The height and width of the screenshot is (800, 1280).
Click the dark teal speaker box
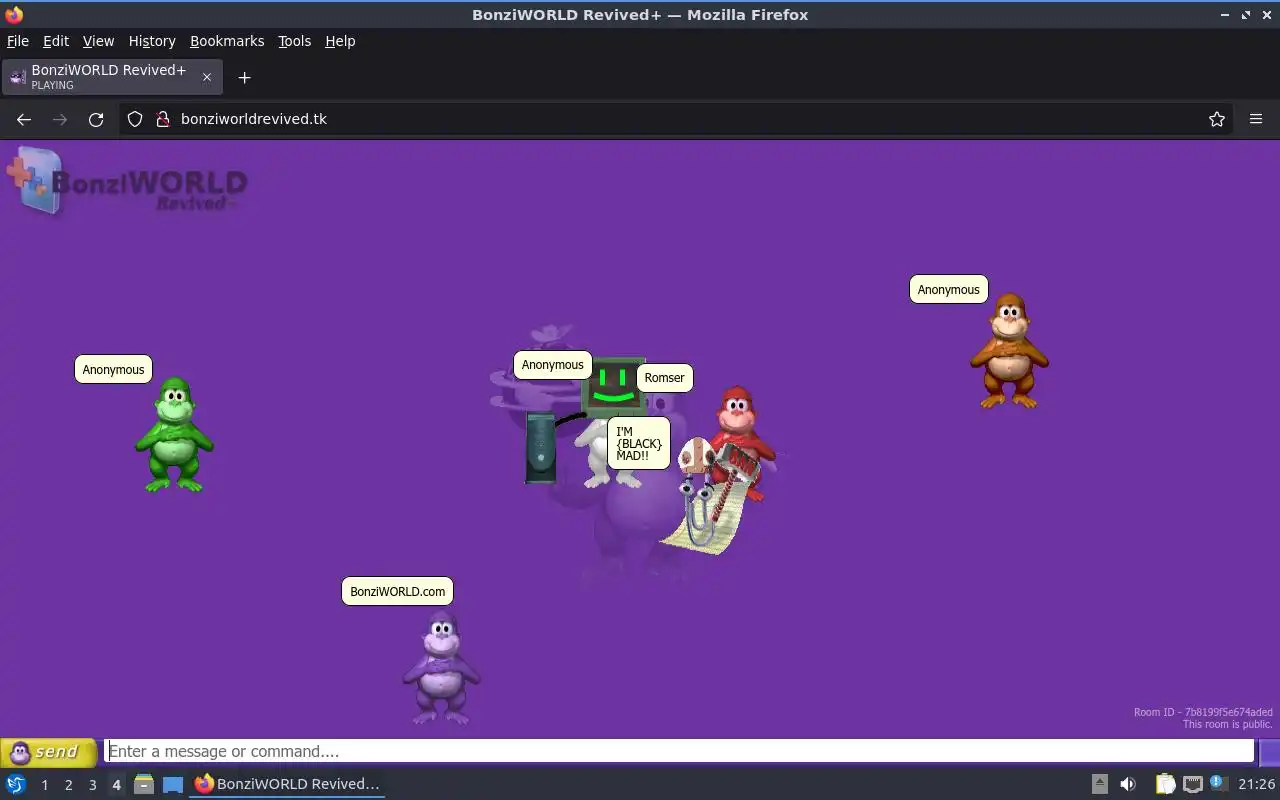(x=540, y=448)
